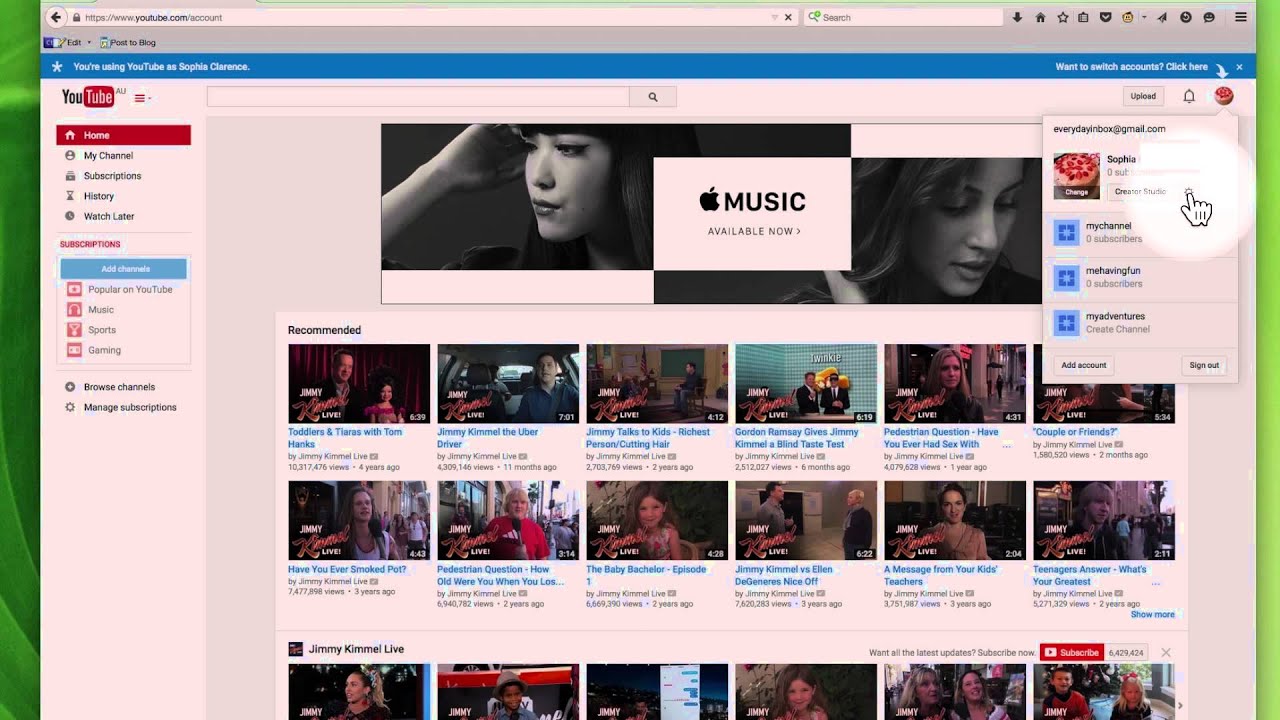Click Want to switch accounts link
The width and height of the screenshot is (1280, 720).
click(1132, 67)
